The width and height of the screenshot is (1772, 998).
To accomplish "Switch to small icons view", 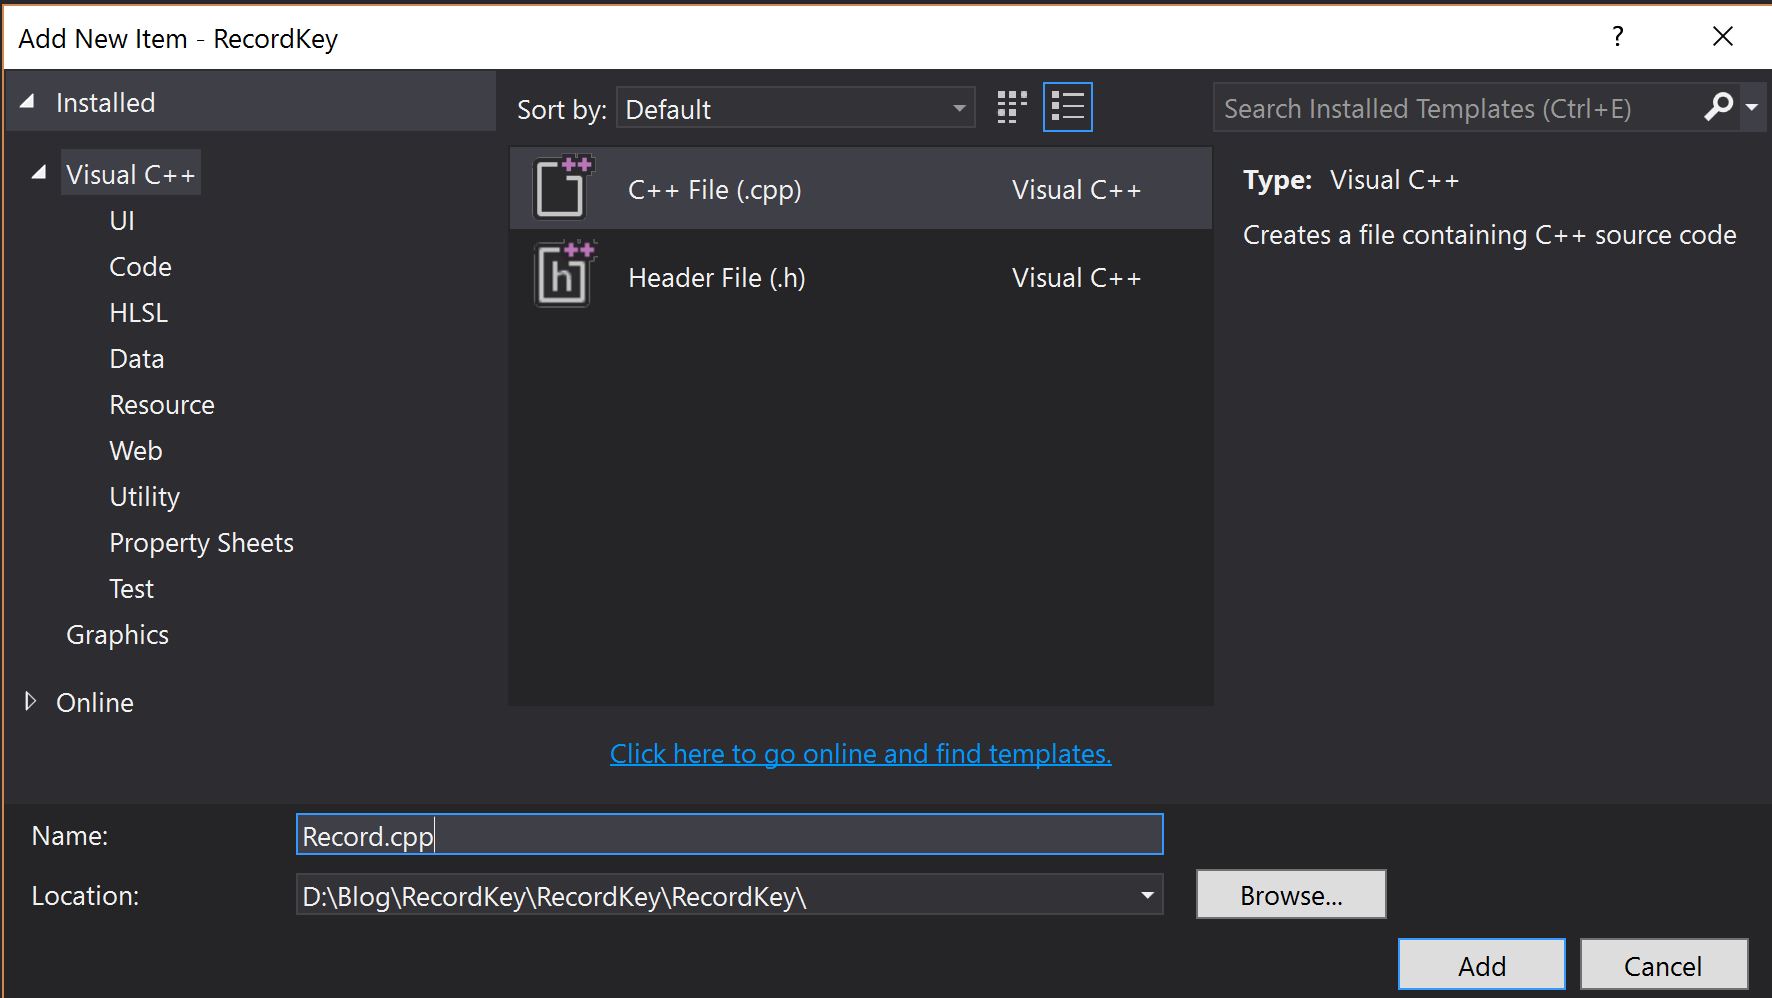I will [1011, 106].
